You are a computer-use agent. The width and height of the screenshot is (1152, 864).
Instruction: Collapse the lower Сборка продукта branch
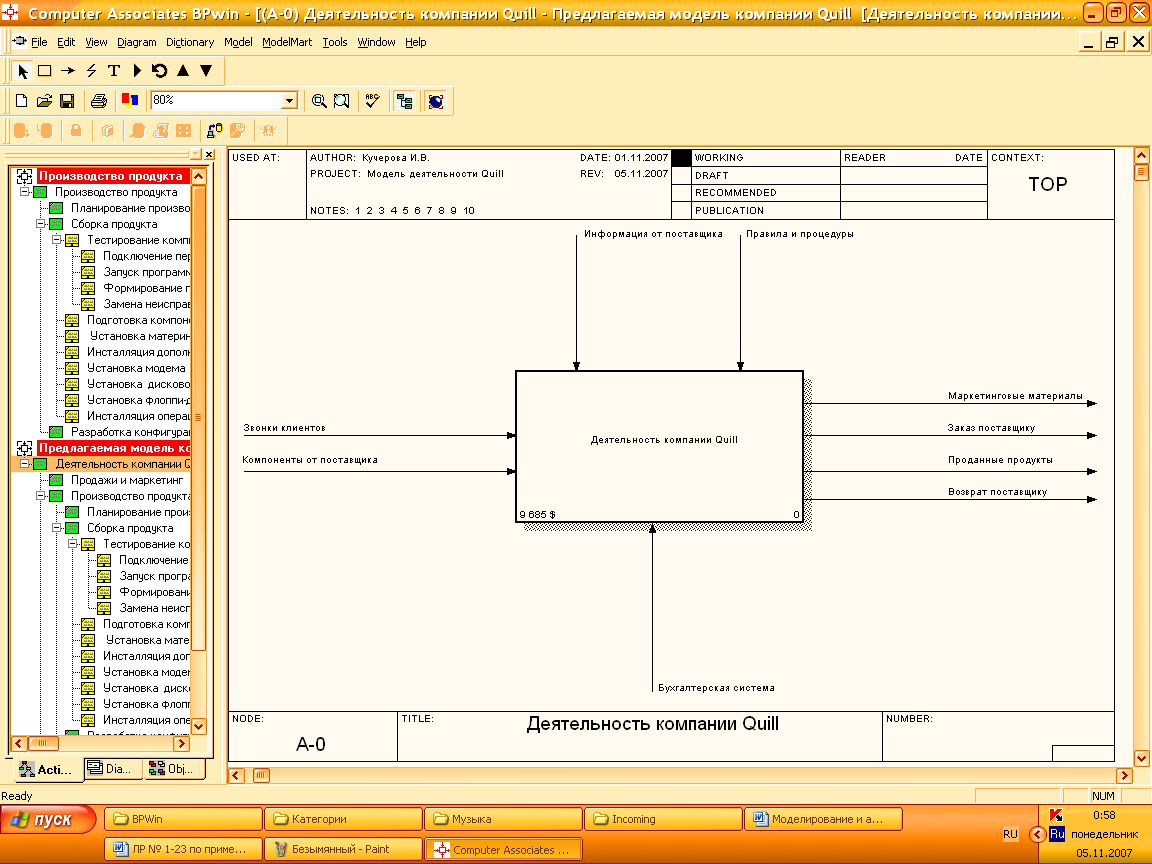pyautogui.click(x=57, y=528)
